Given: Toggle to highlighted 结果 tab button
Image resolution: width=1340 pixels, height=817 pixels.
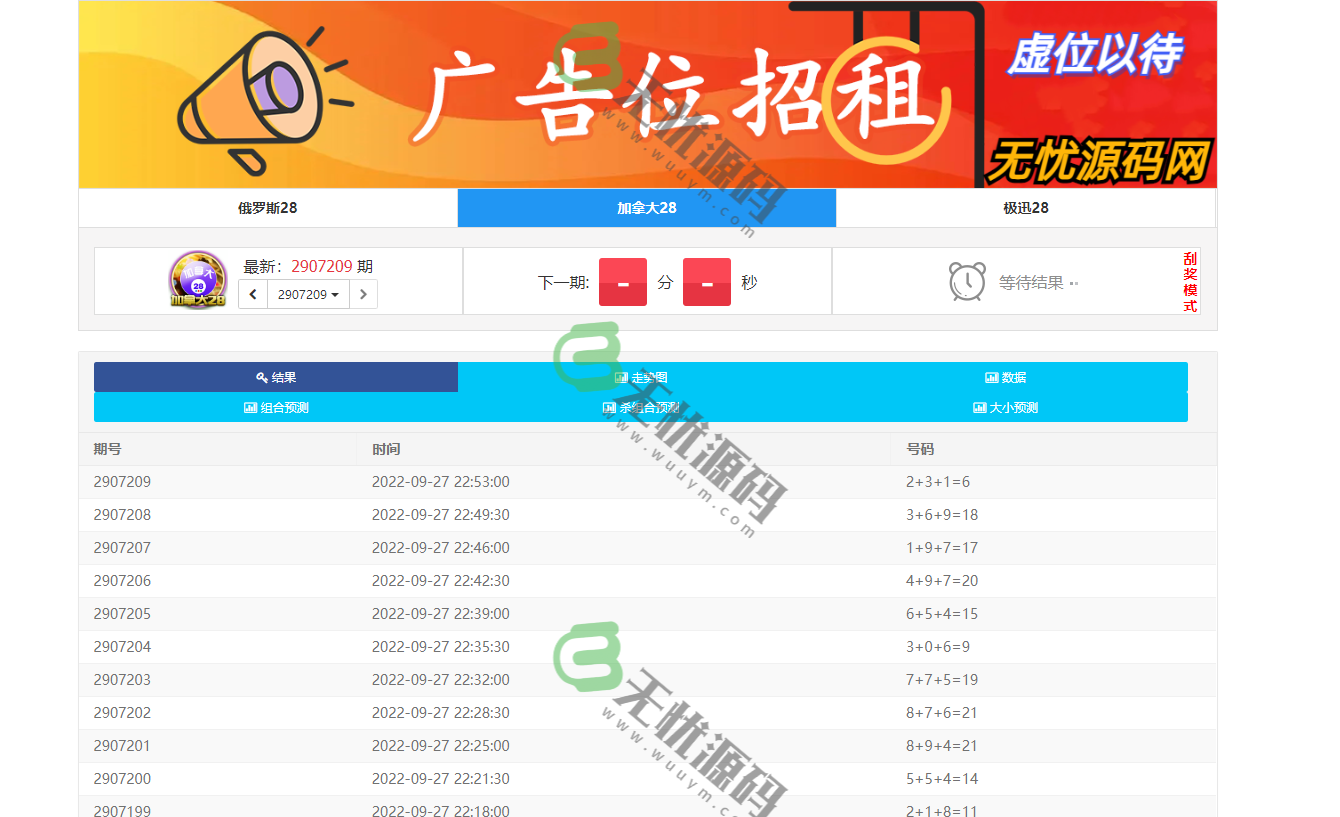Looking at the screenshot, I should pos(275,377).
